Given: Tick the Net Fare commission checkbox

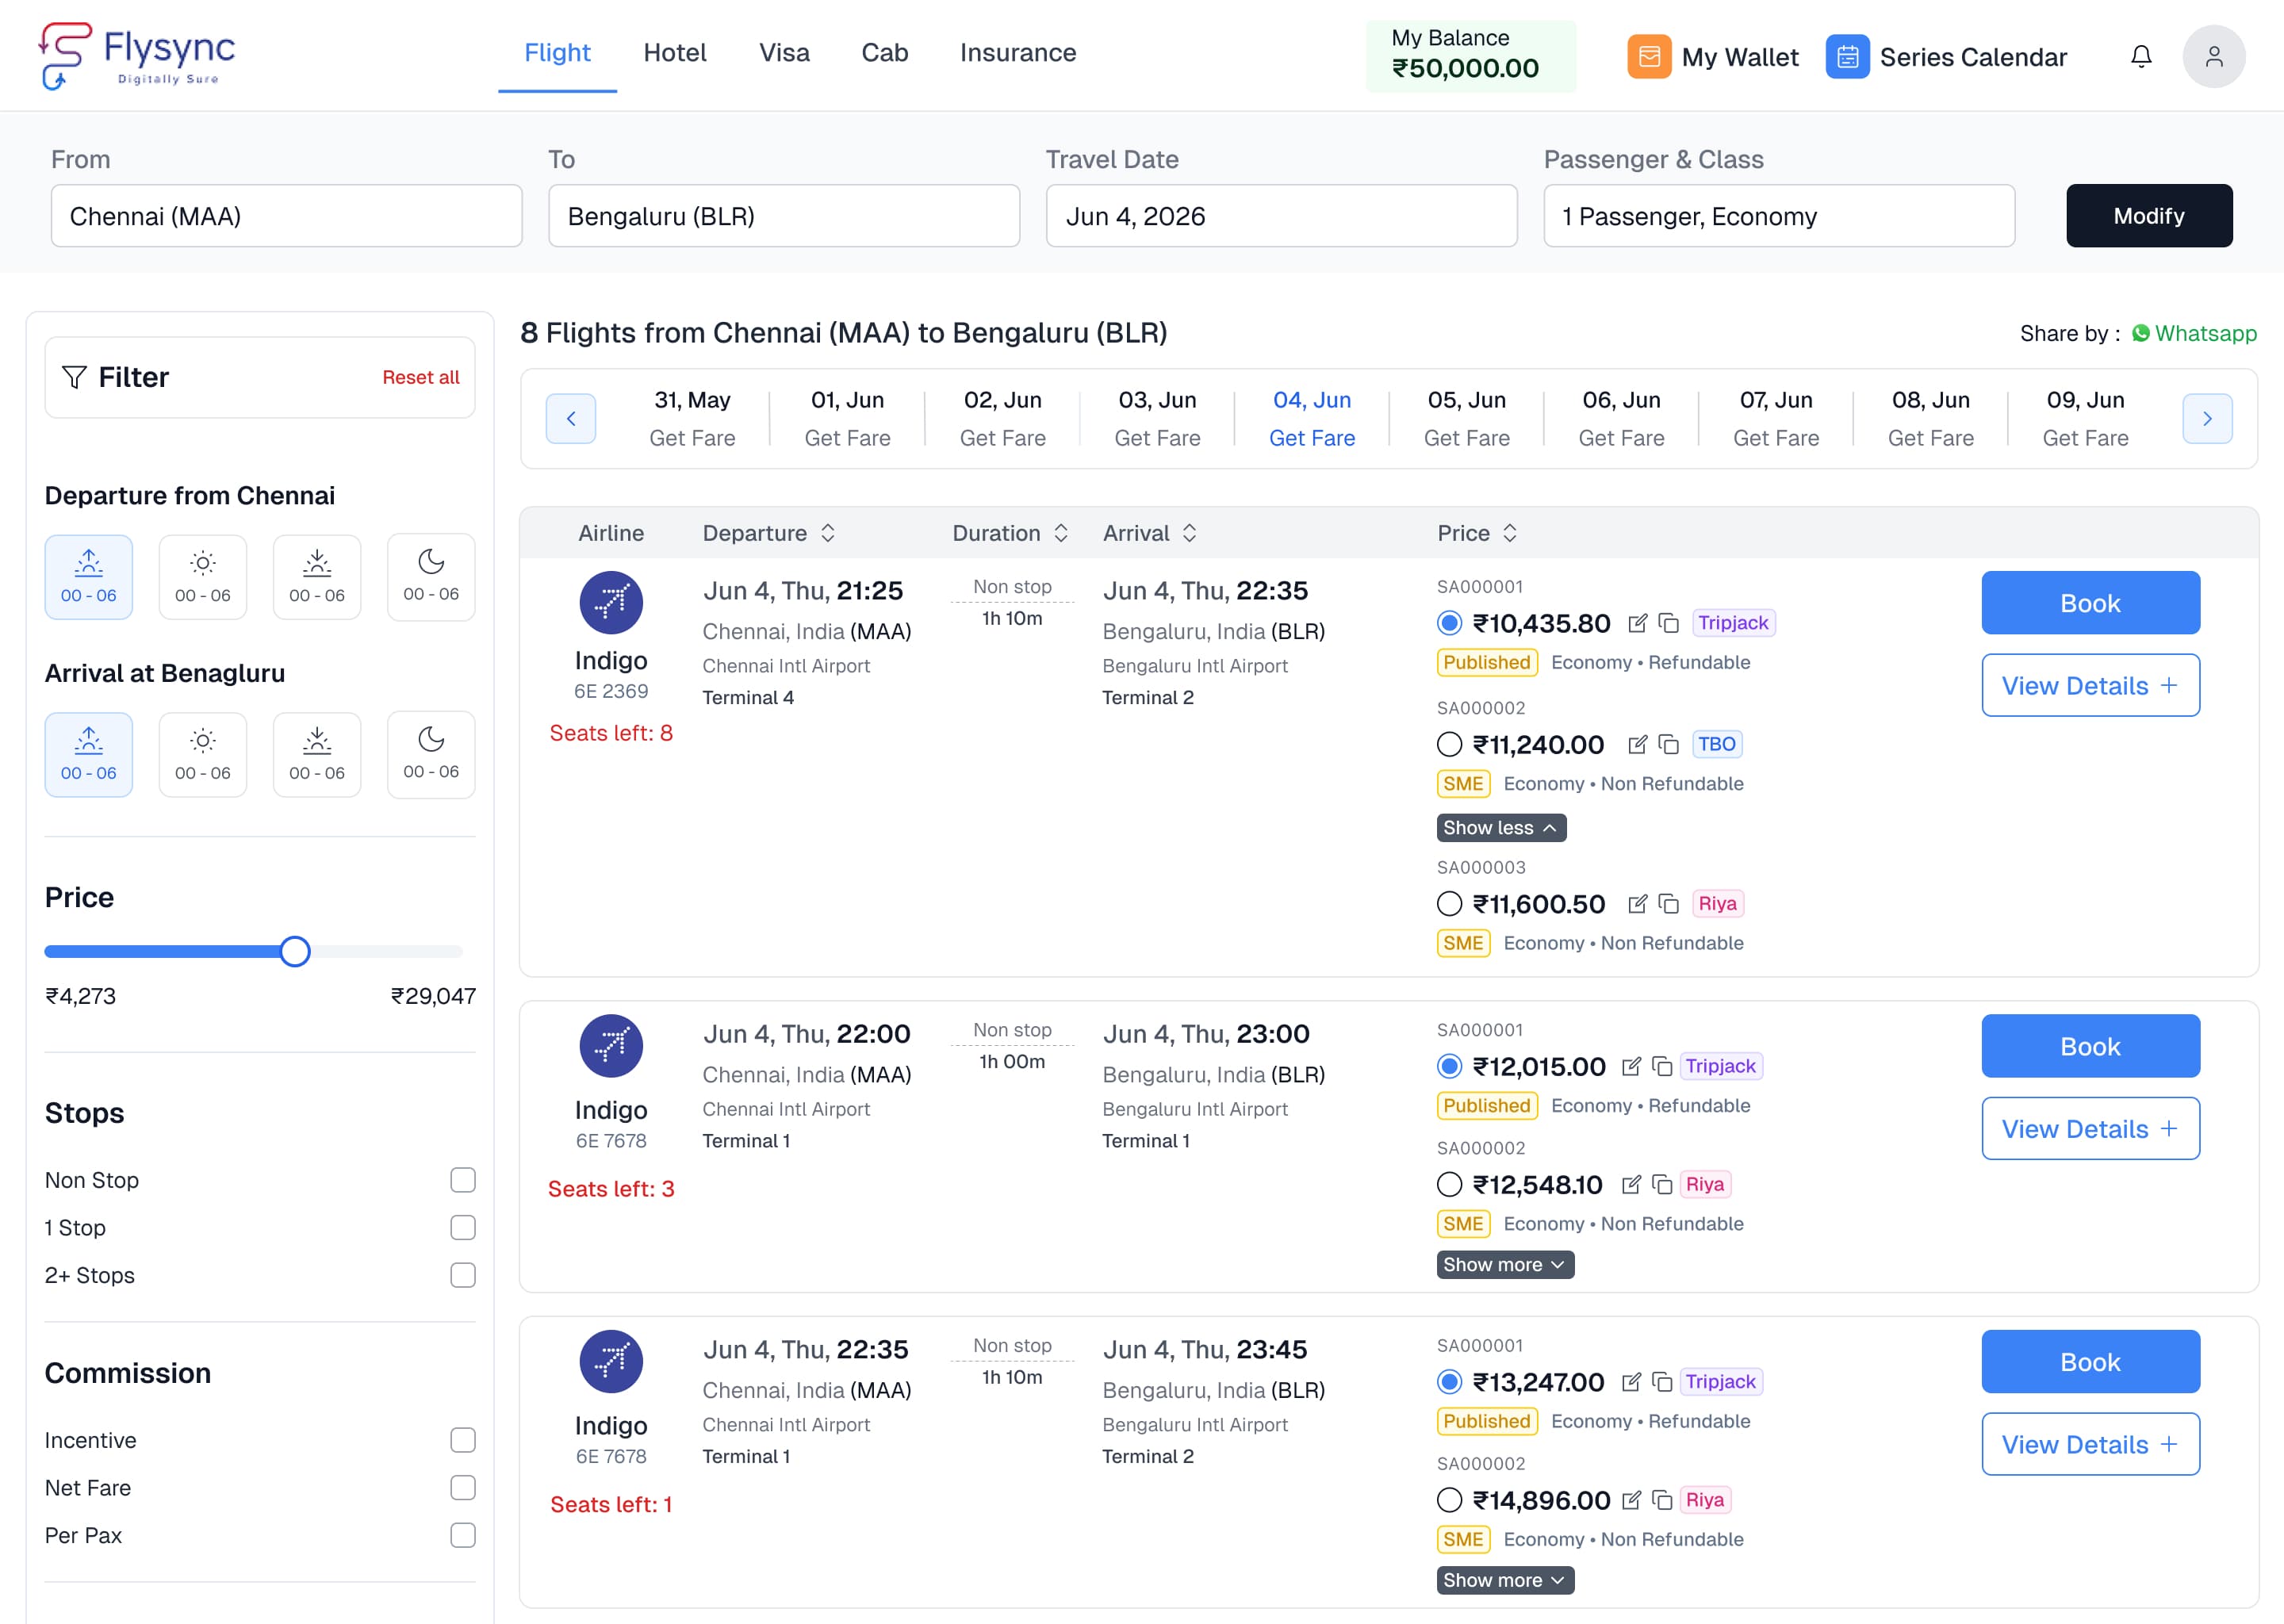Looking at the screenshot, I should [x=462, y=1488].
